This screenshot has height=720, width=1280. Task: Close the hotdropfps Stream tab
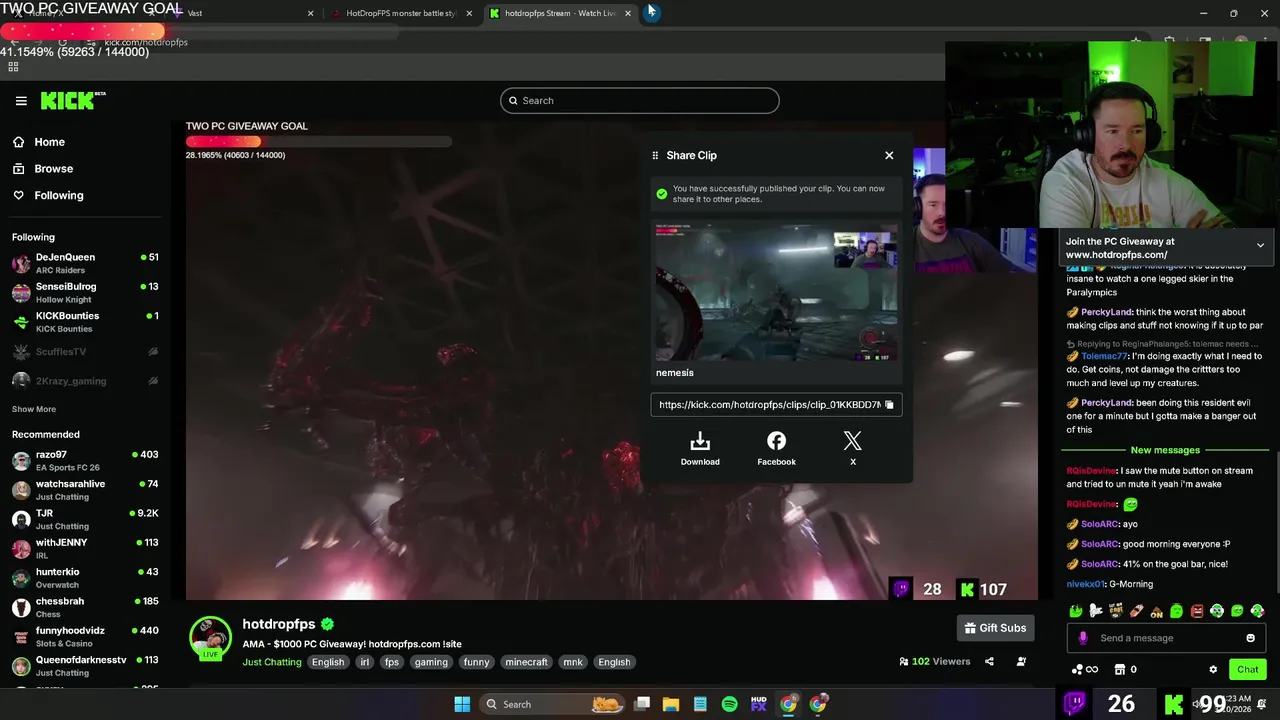coord(628,13)
